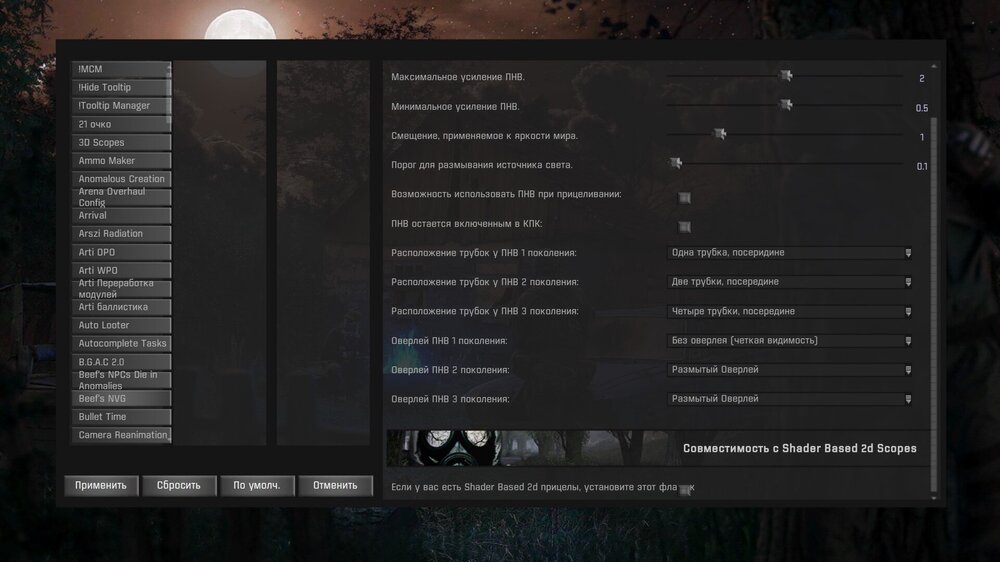Click the Применить button
1000x562 pixels.
click(x=101, y=485)
